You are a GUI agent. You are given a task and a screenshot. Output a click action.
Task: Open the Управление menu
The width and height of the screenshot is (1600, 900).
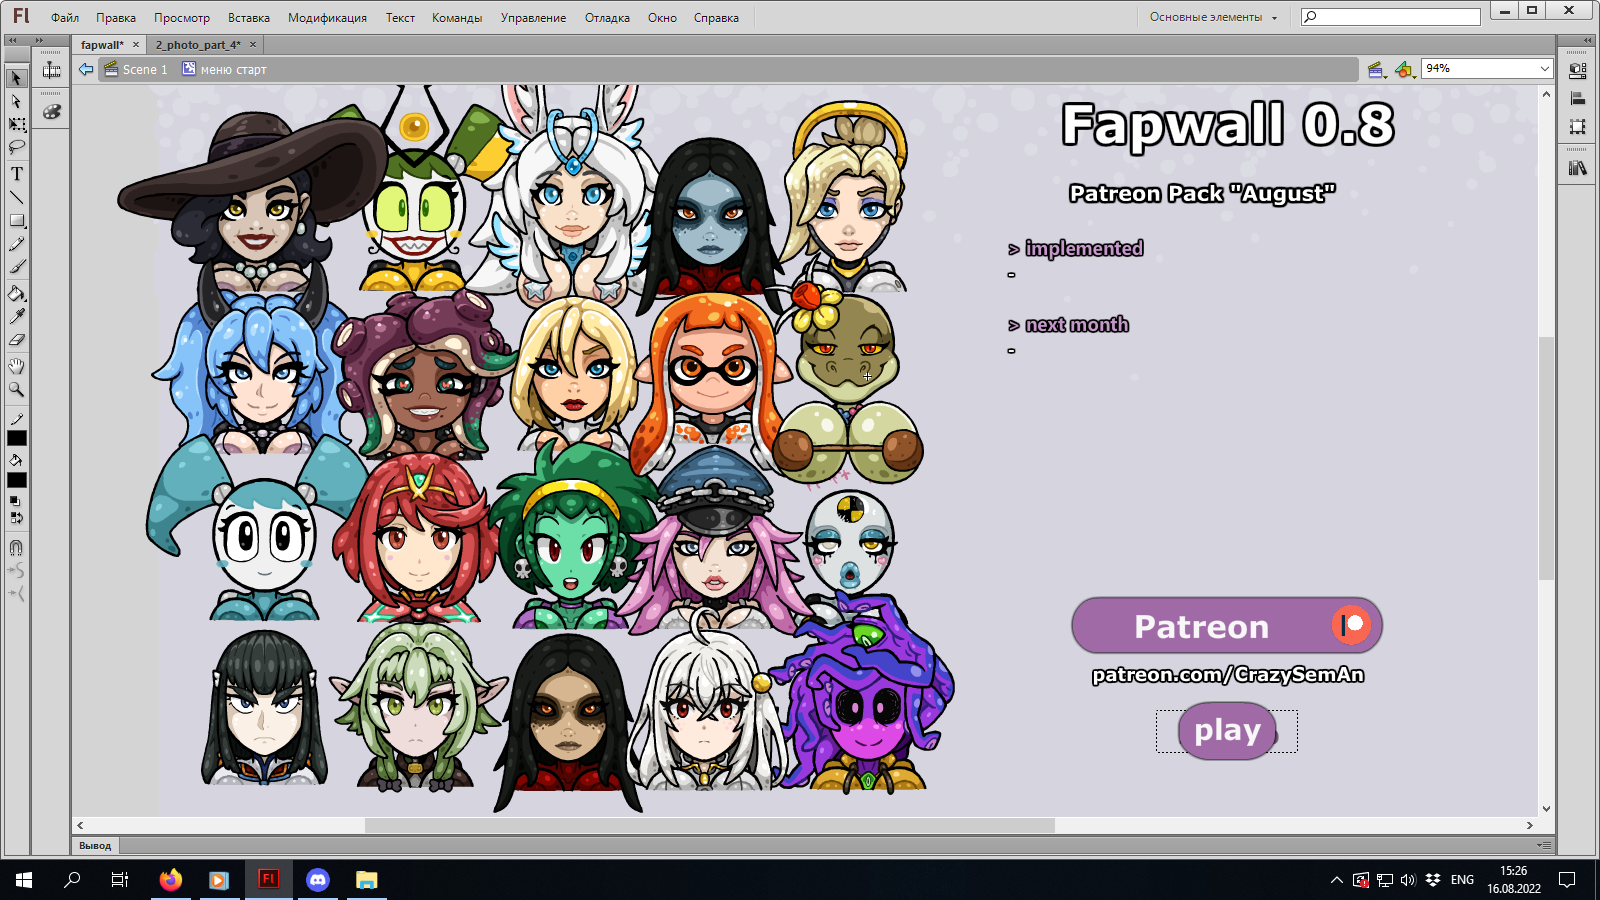pos(533,18)
